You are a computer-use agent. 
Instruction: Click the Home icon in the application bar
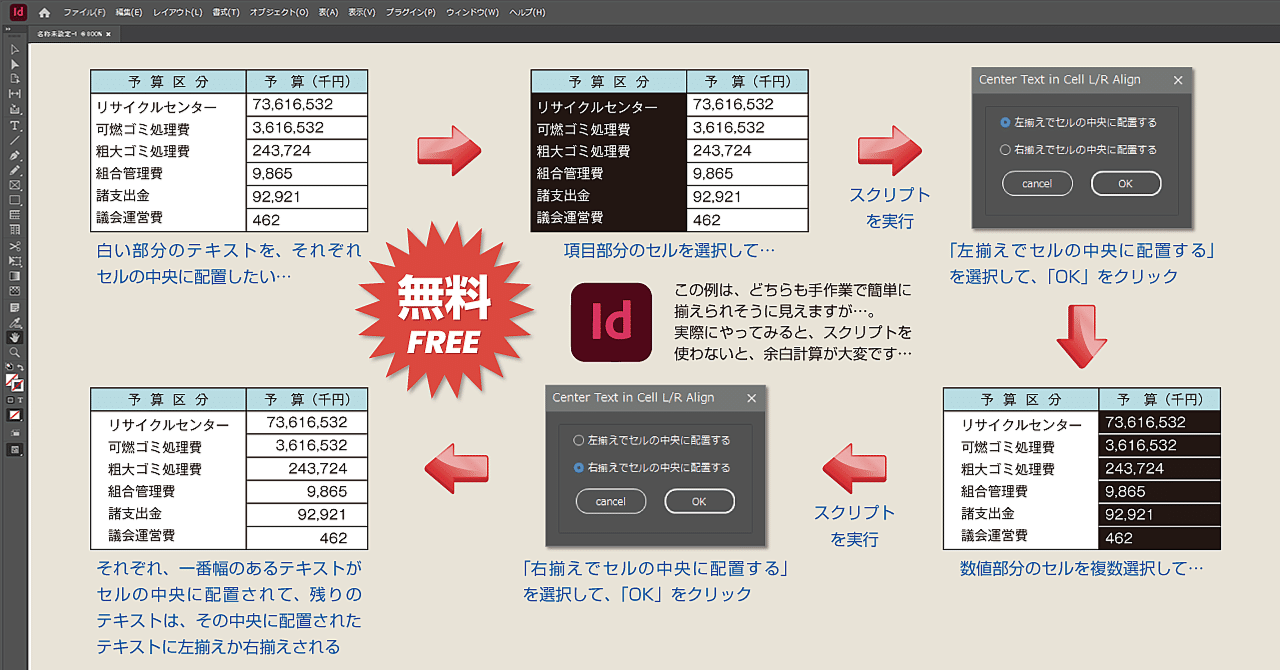[x=45, y=13]
